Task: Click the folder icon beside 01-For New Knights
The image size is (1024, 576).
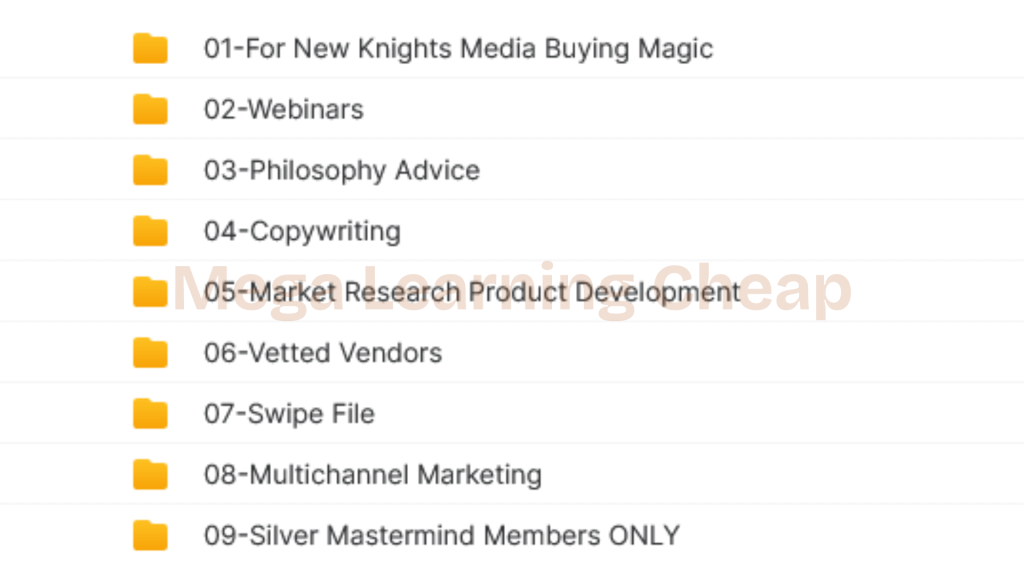Action: point(150,48)
